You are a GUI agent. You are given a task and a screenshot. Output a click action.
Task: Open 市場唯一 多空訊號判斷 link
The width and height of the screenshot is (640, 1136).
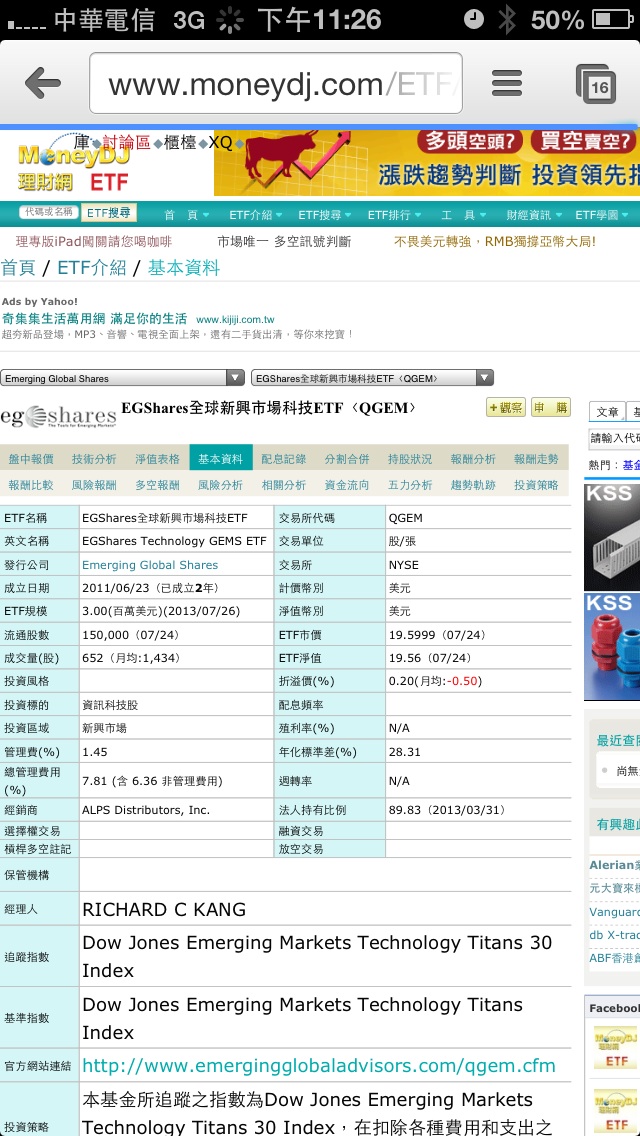pyautogui.click(x=284, y=242)
